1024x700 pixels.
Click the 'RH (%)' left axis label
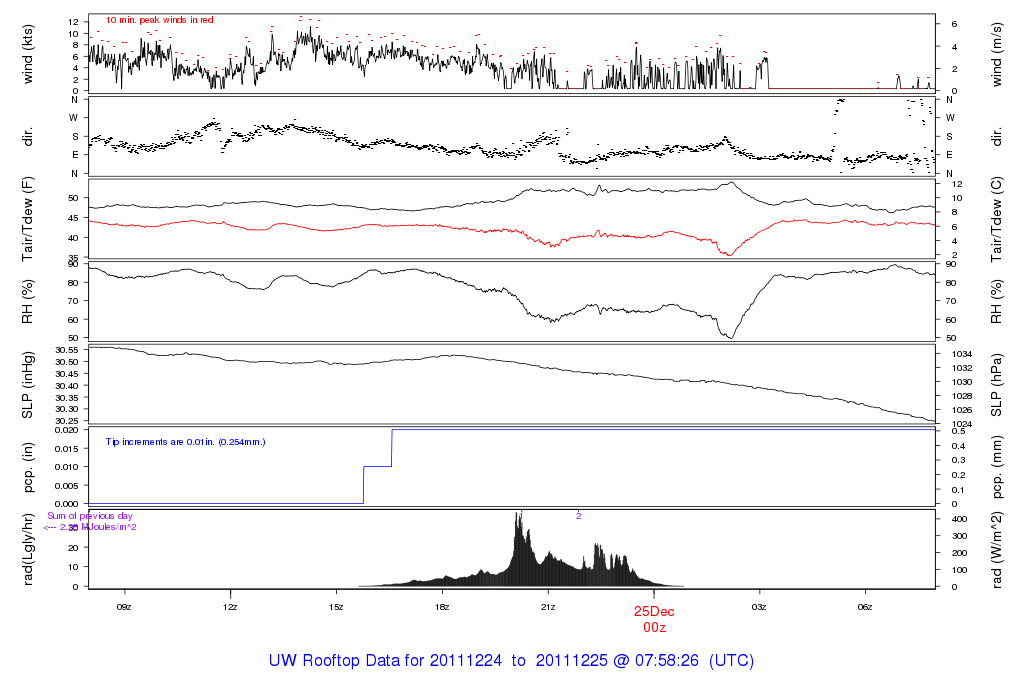click(x=29, y=301)
